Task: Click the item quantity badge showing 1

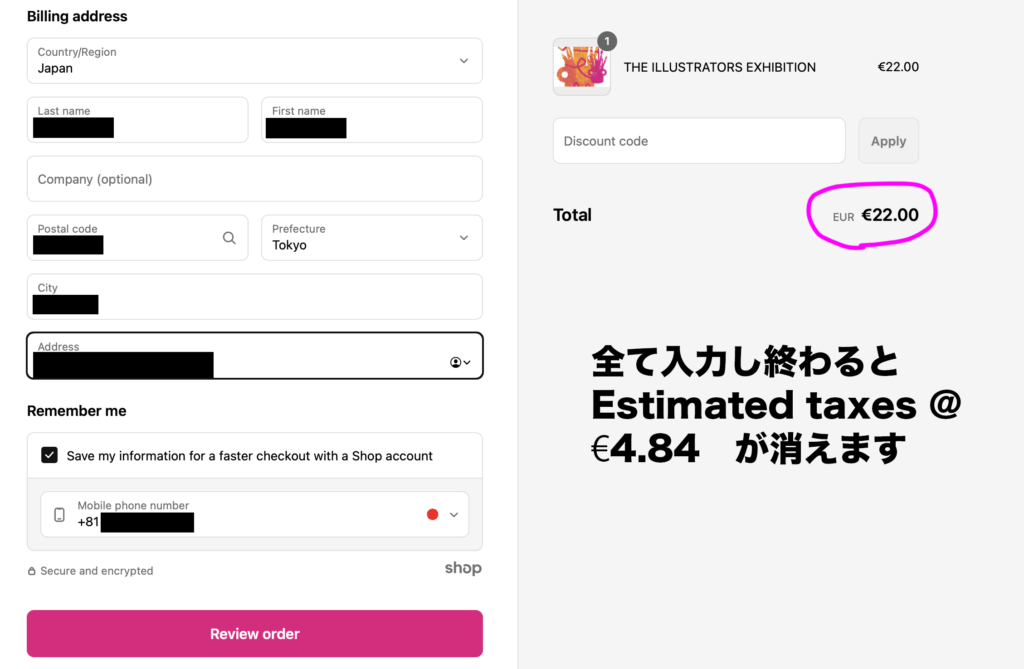Action: click(x=606, y=41)
